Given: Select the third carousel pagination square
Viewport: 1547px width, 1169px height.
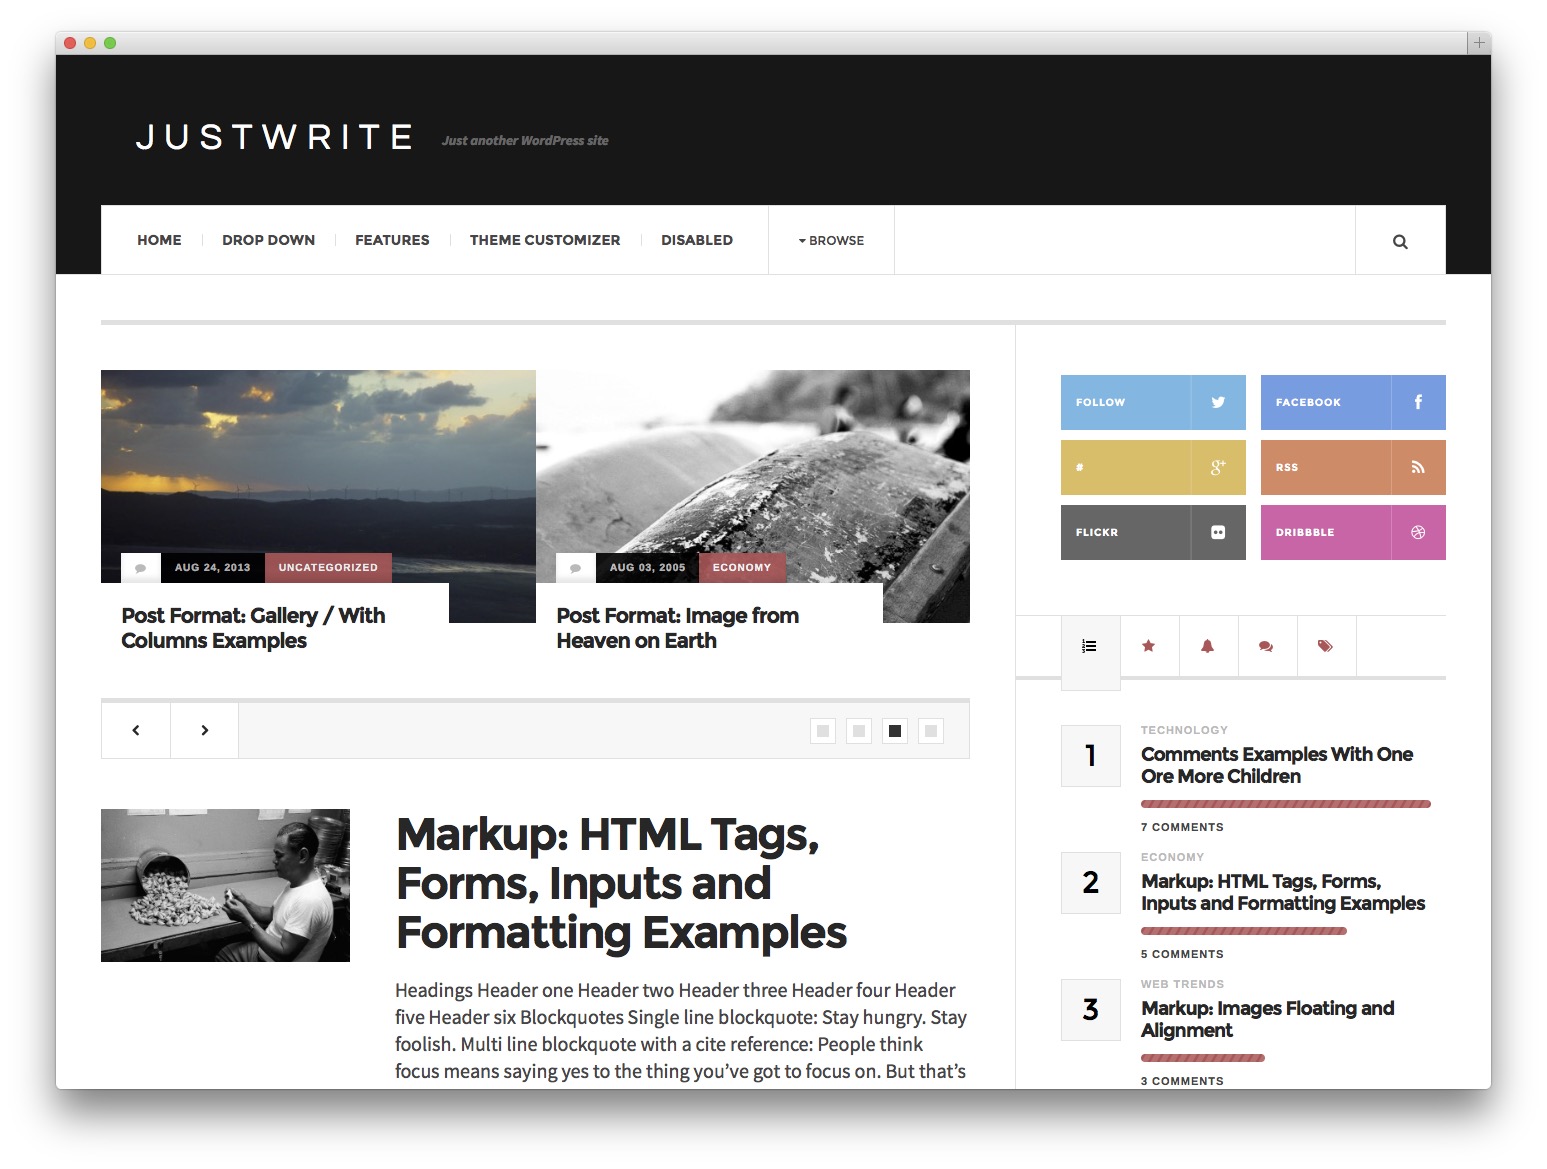Looking at the screenshot, I should (893, 730).
